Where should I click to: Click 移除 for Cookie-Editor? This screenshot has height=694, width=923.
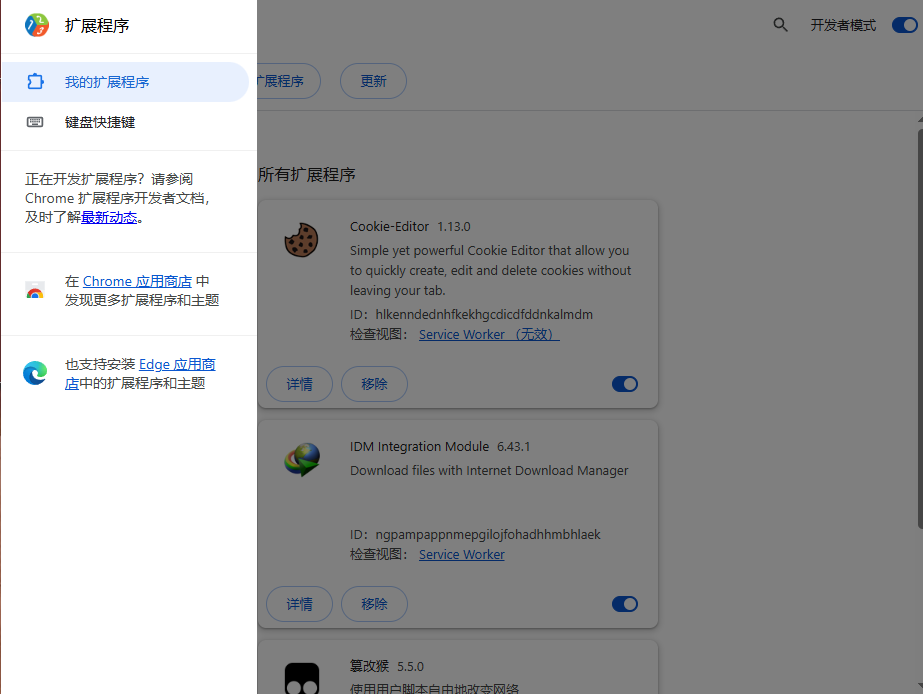[374, 384]
